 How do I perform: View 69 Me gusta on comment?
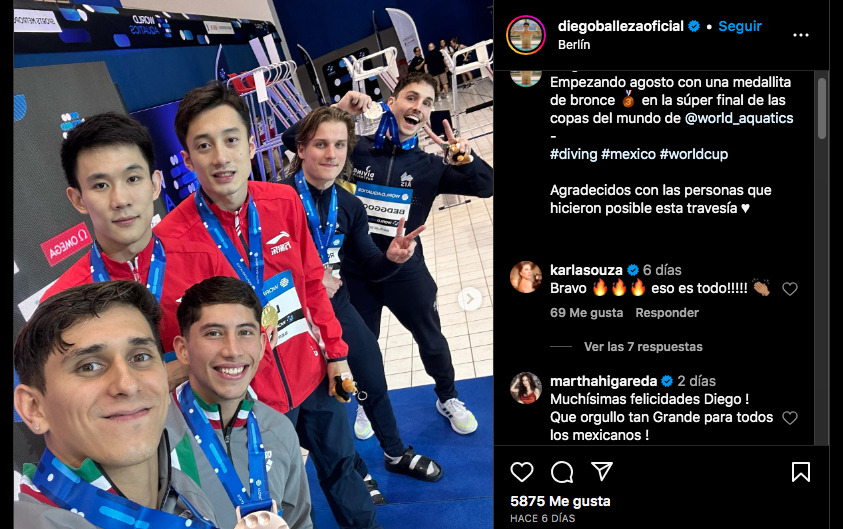(x=586, y=313)
